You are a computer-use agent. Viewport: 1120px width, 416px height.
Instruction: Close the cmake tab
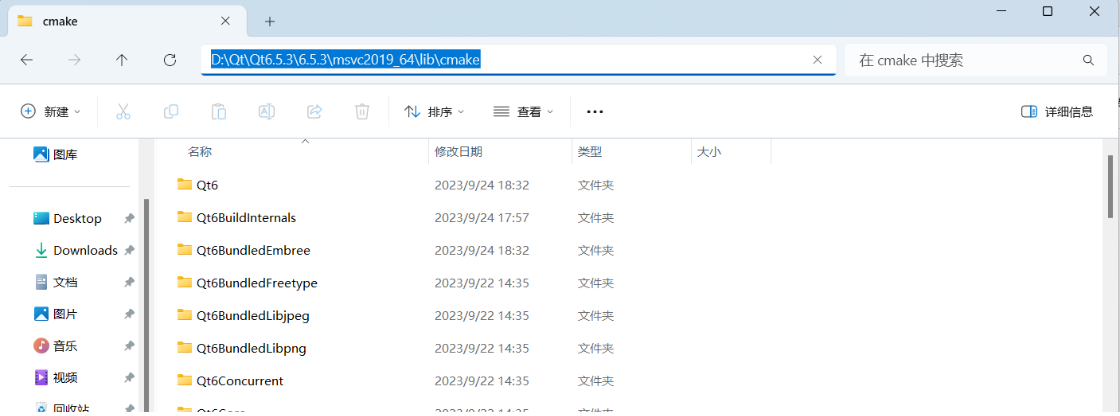[225, 21]
